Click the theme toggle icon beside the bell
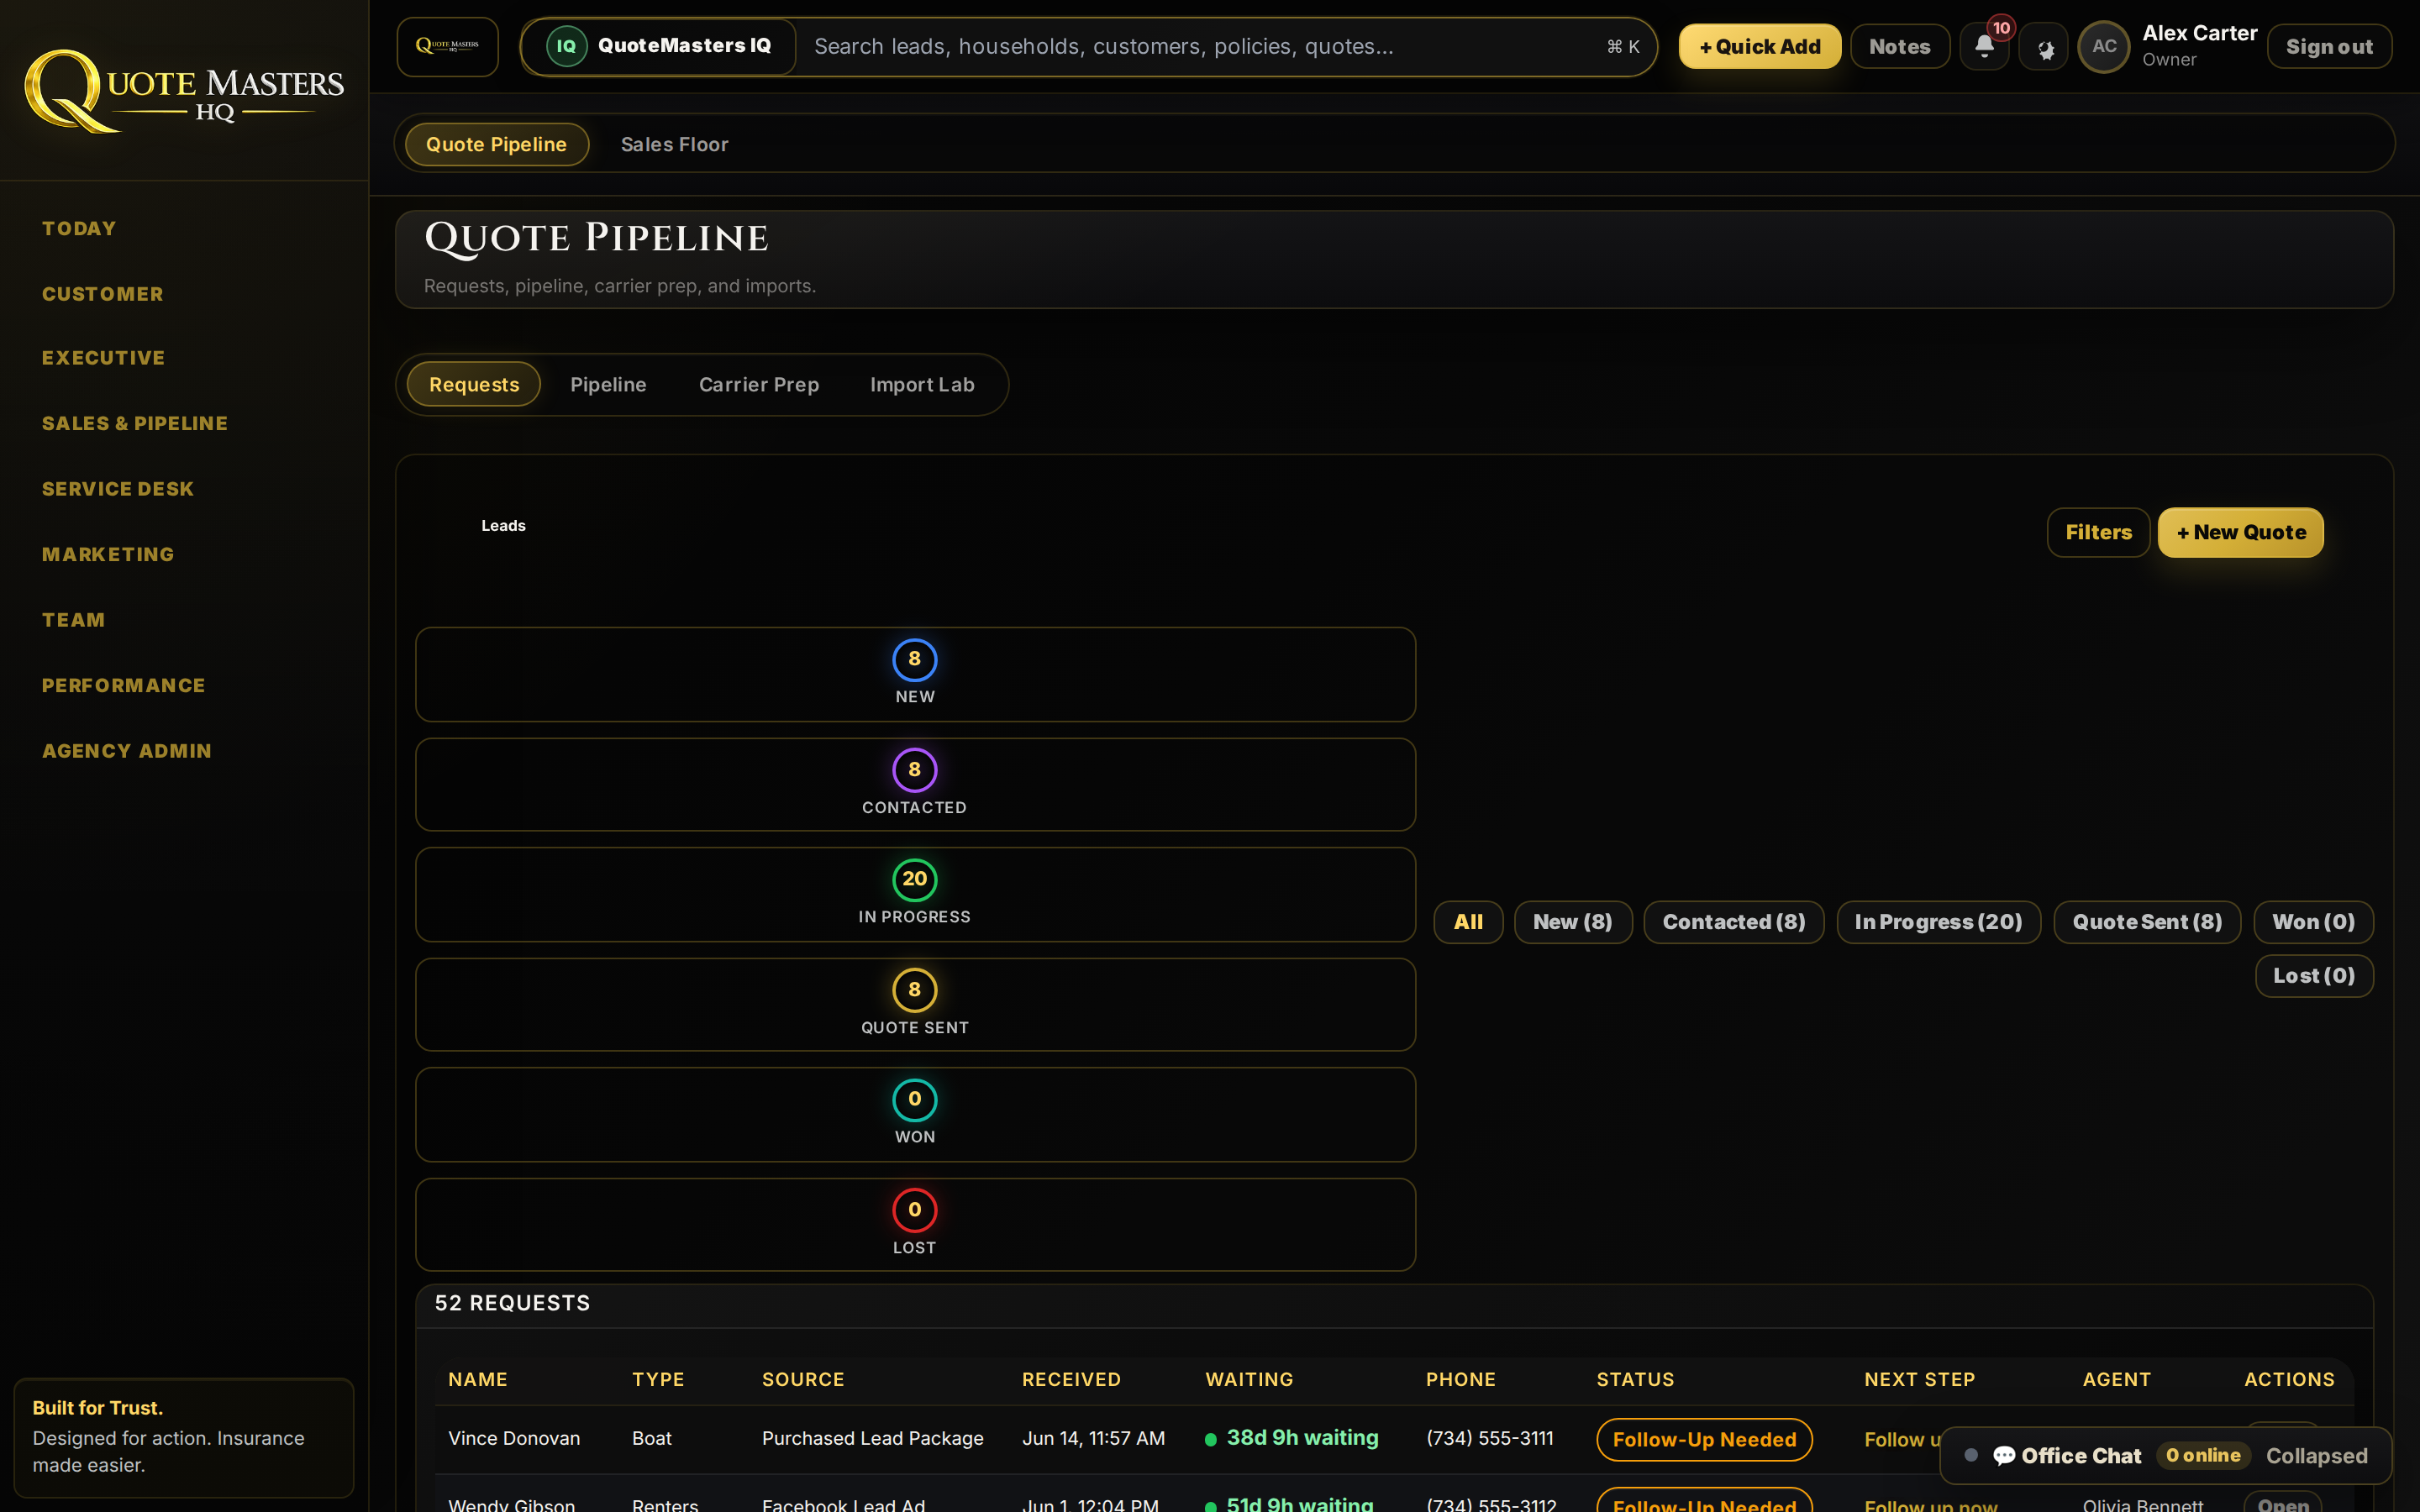This screenshot has height=1512, width=2420. point(2044,47)
